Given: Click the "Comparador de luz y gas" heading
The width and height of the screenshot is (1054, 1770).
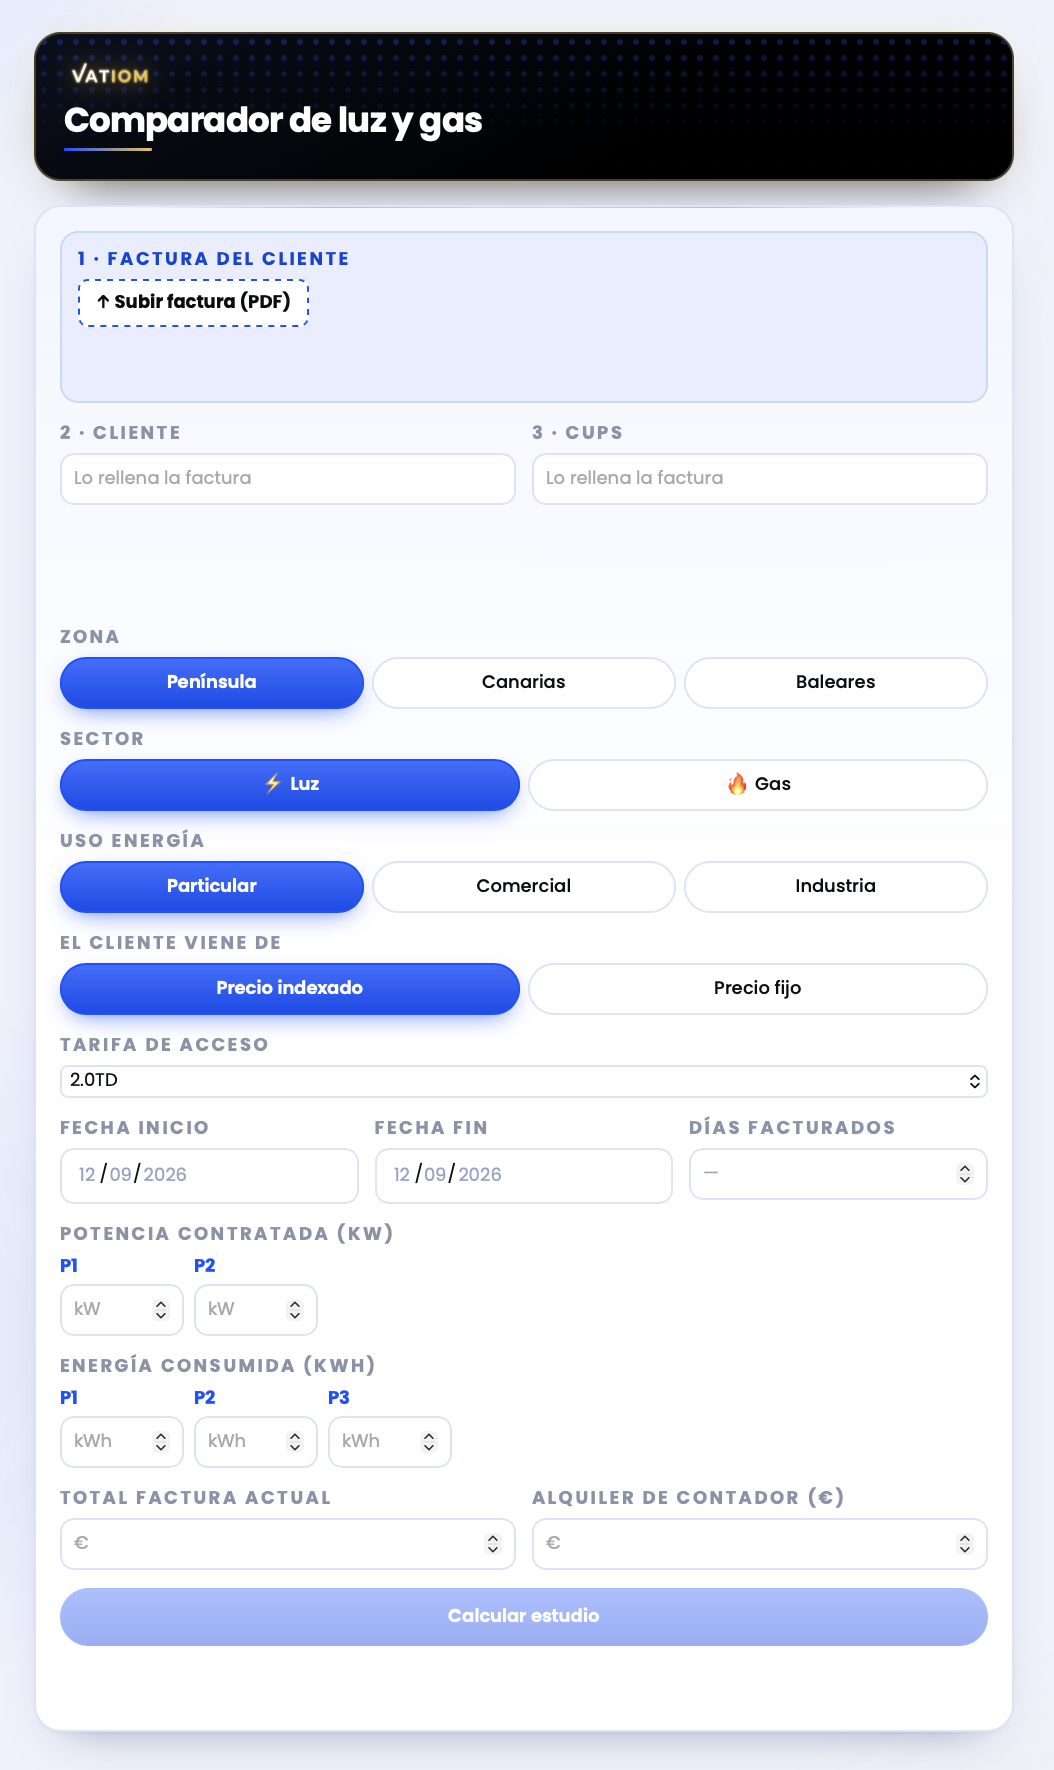Looking at the screenshot, I should point(273,121).
